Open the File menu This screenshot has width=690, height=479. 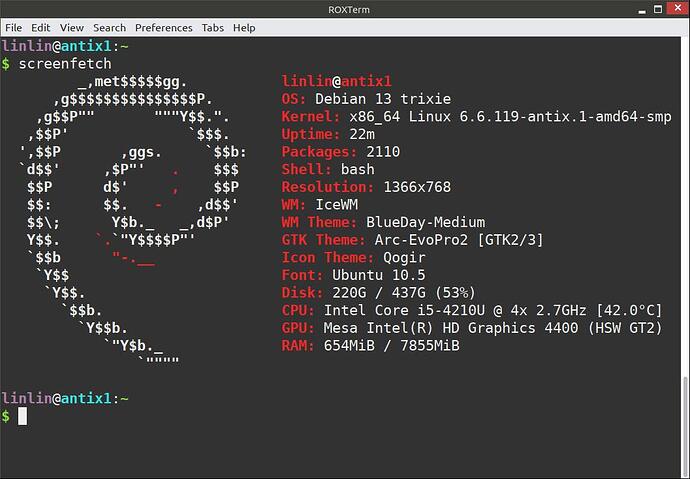coord(14,28)
